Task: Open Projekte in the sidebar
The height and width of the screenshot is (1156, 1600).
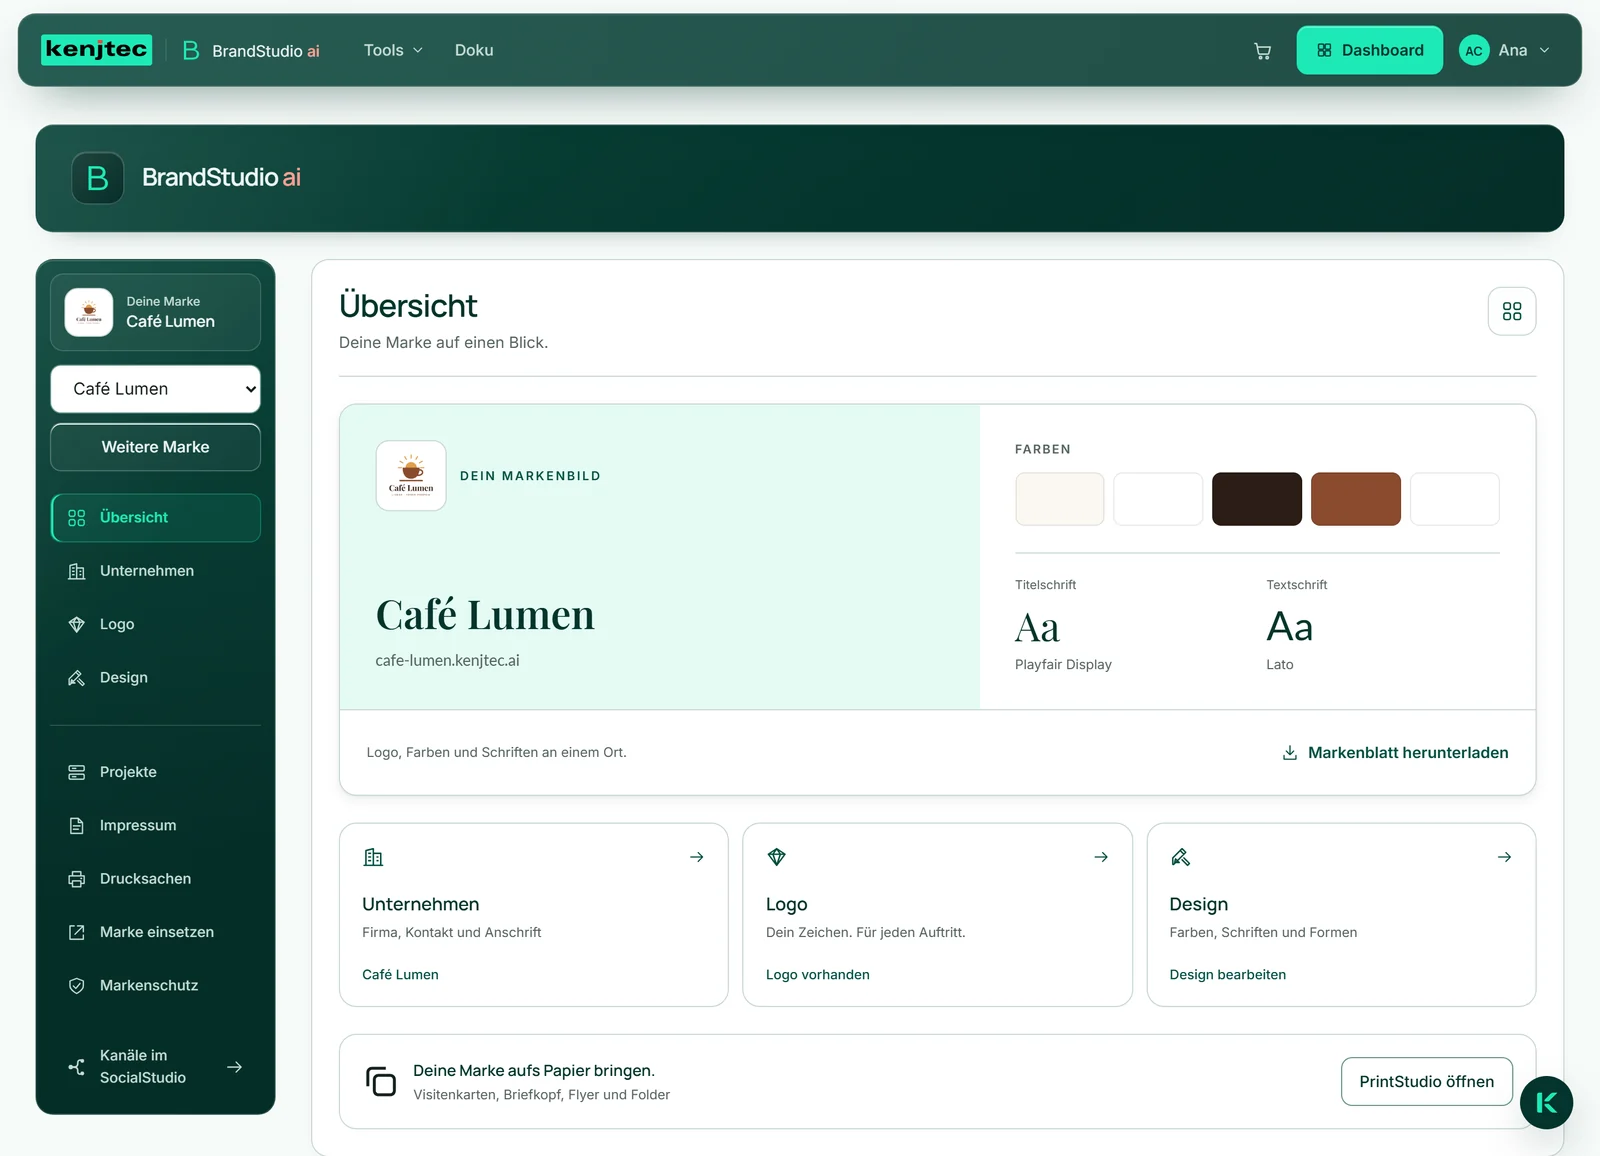Action: (155, 772)
